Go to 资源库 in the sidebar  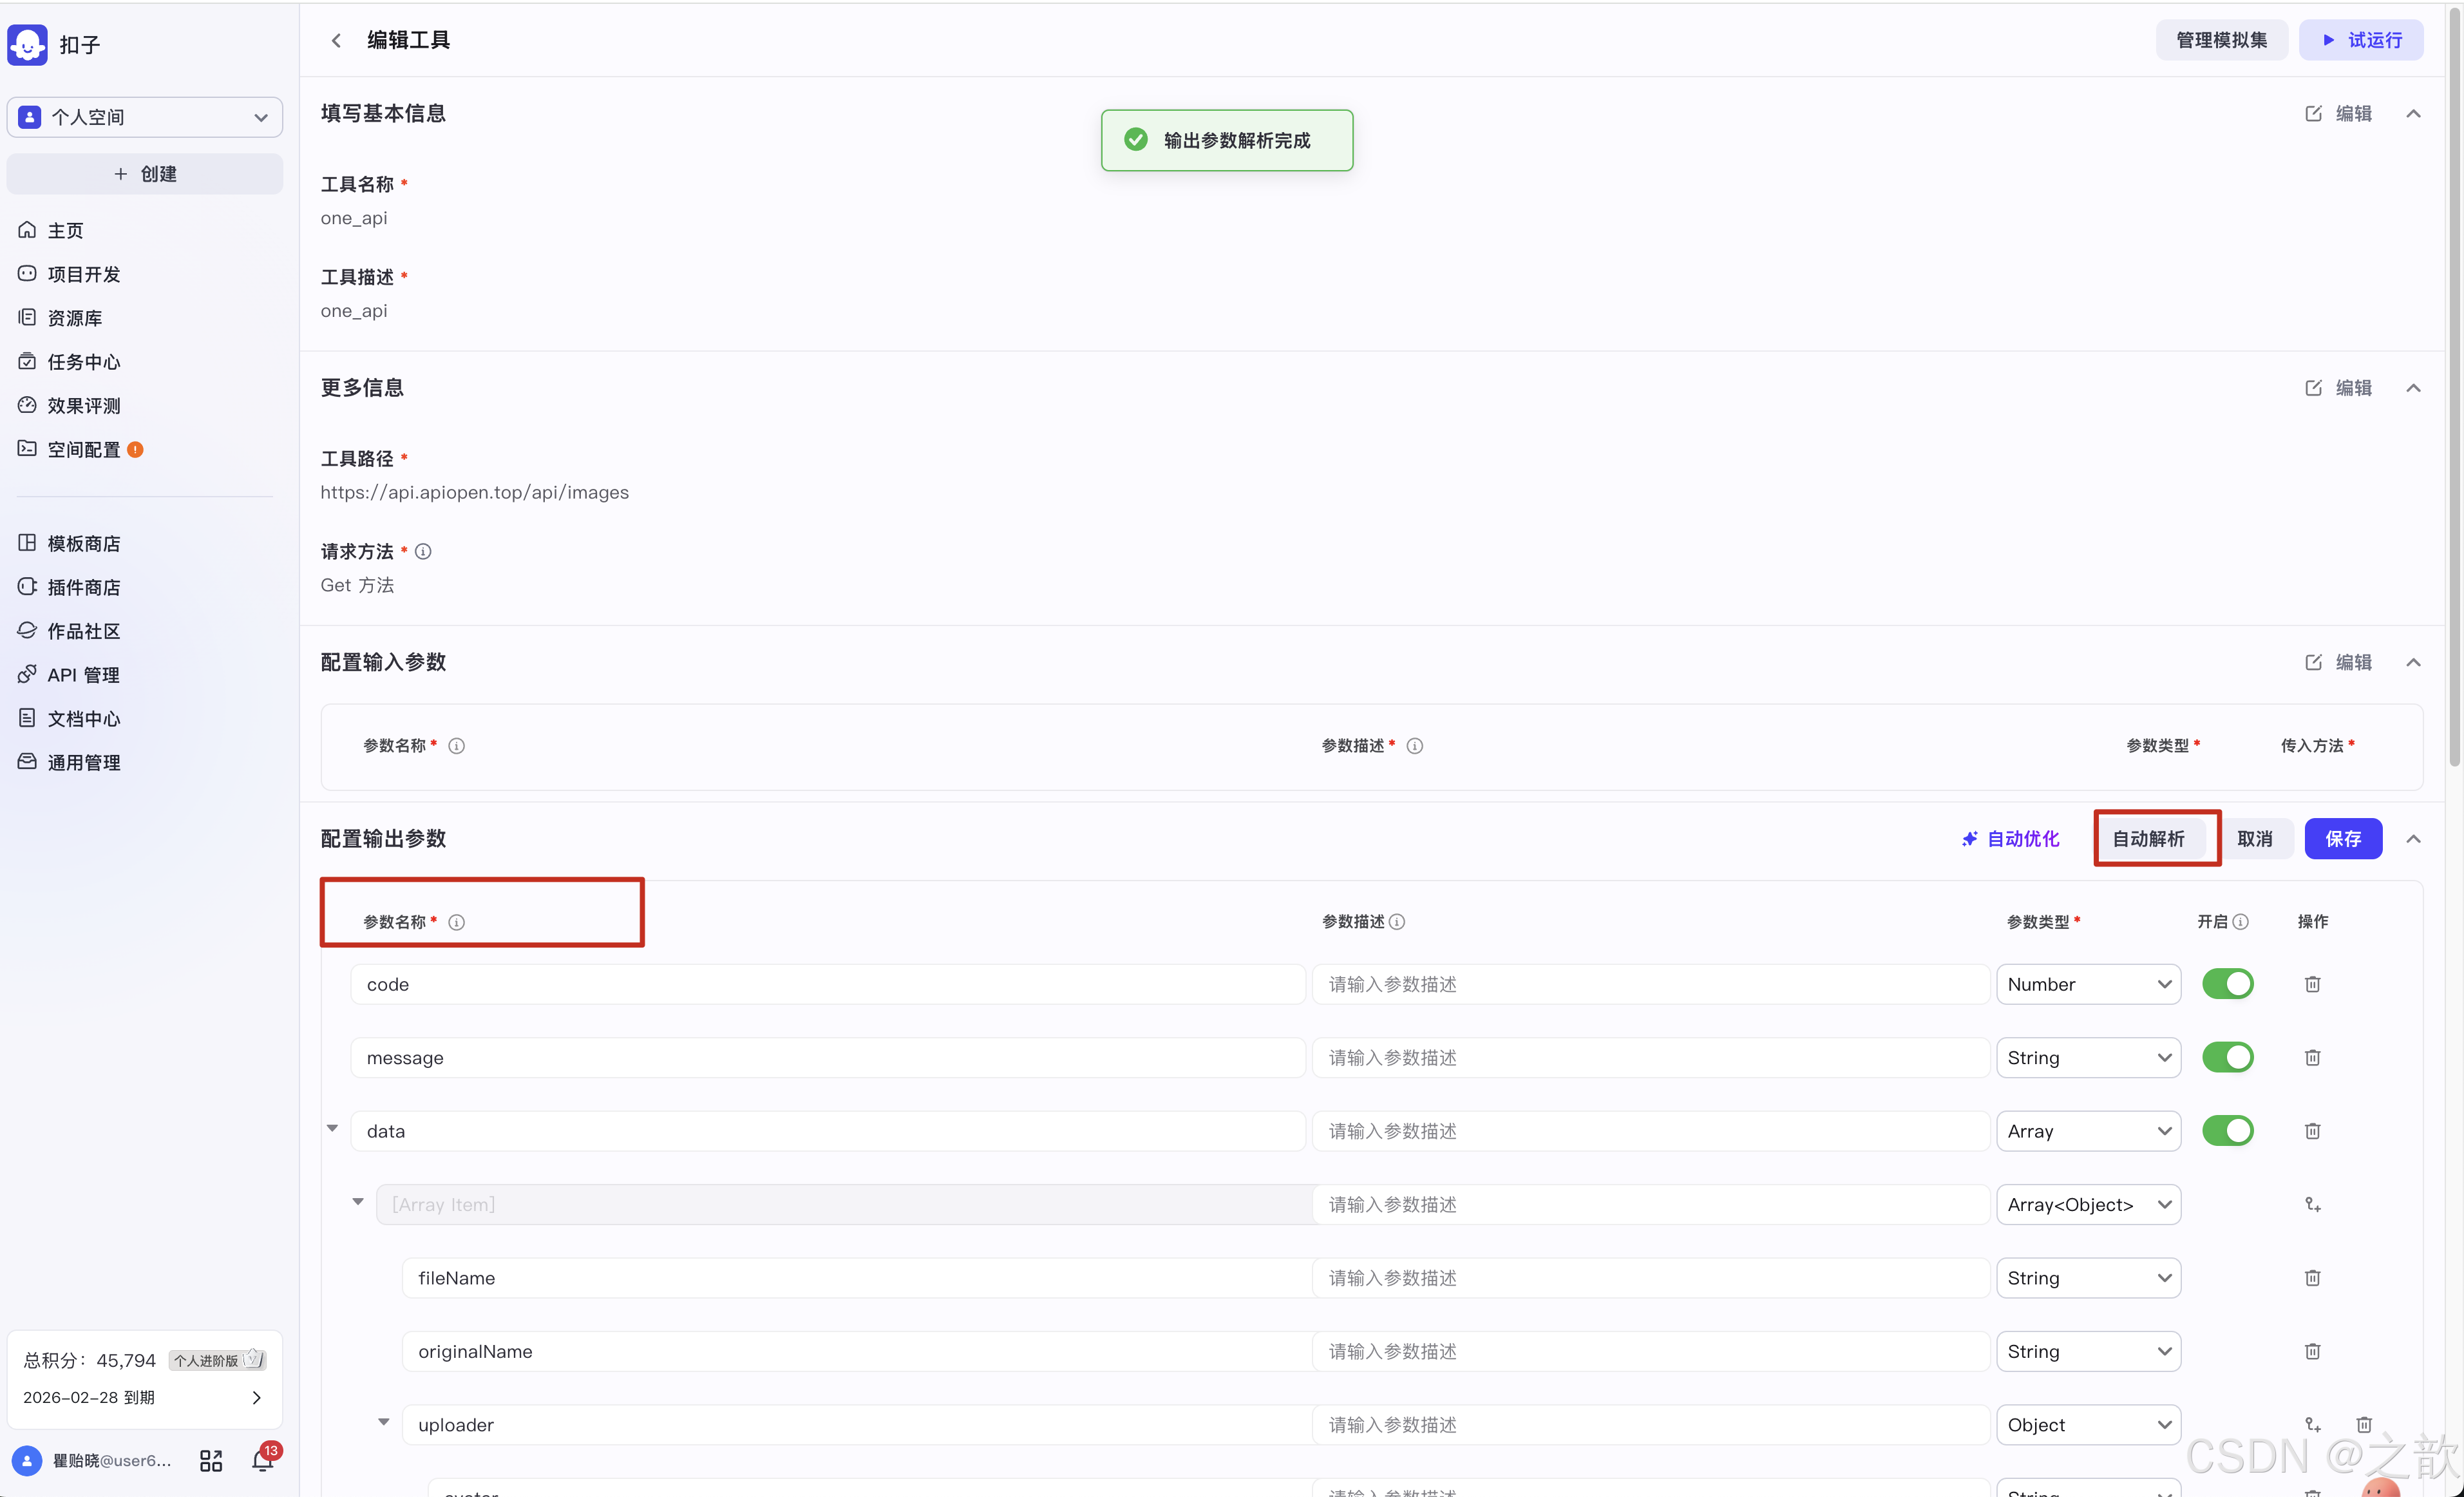pyautogui.click(x=75, y=318)
